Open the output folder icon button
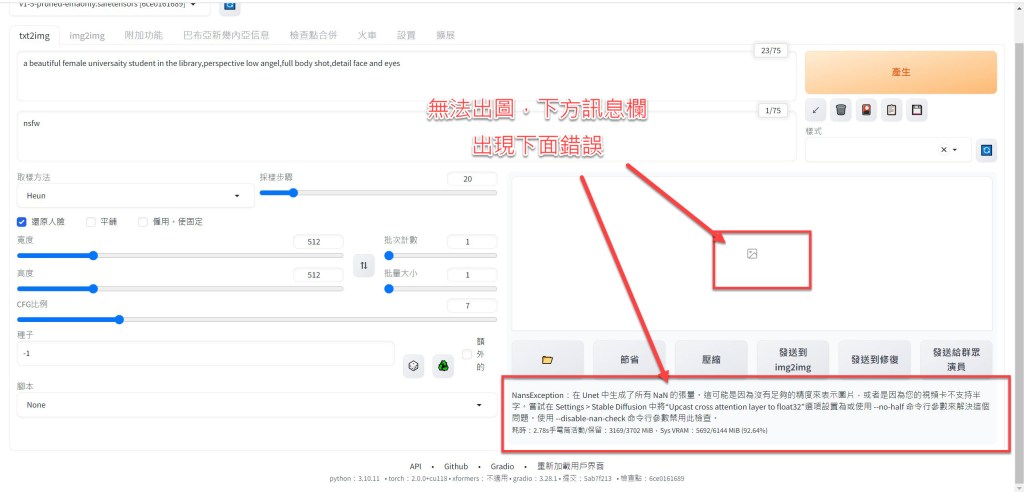1024x492 pixels. (547, 360)
